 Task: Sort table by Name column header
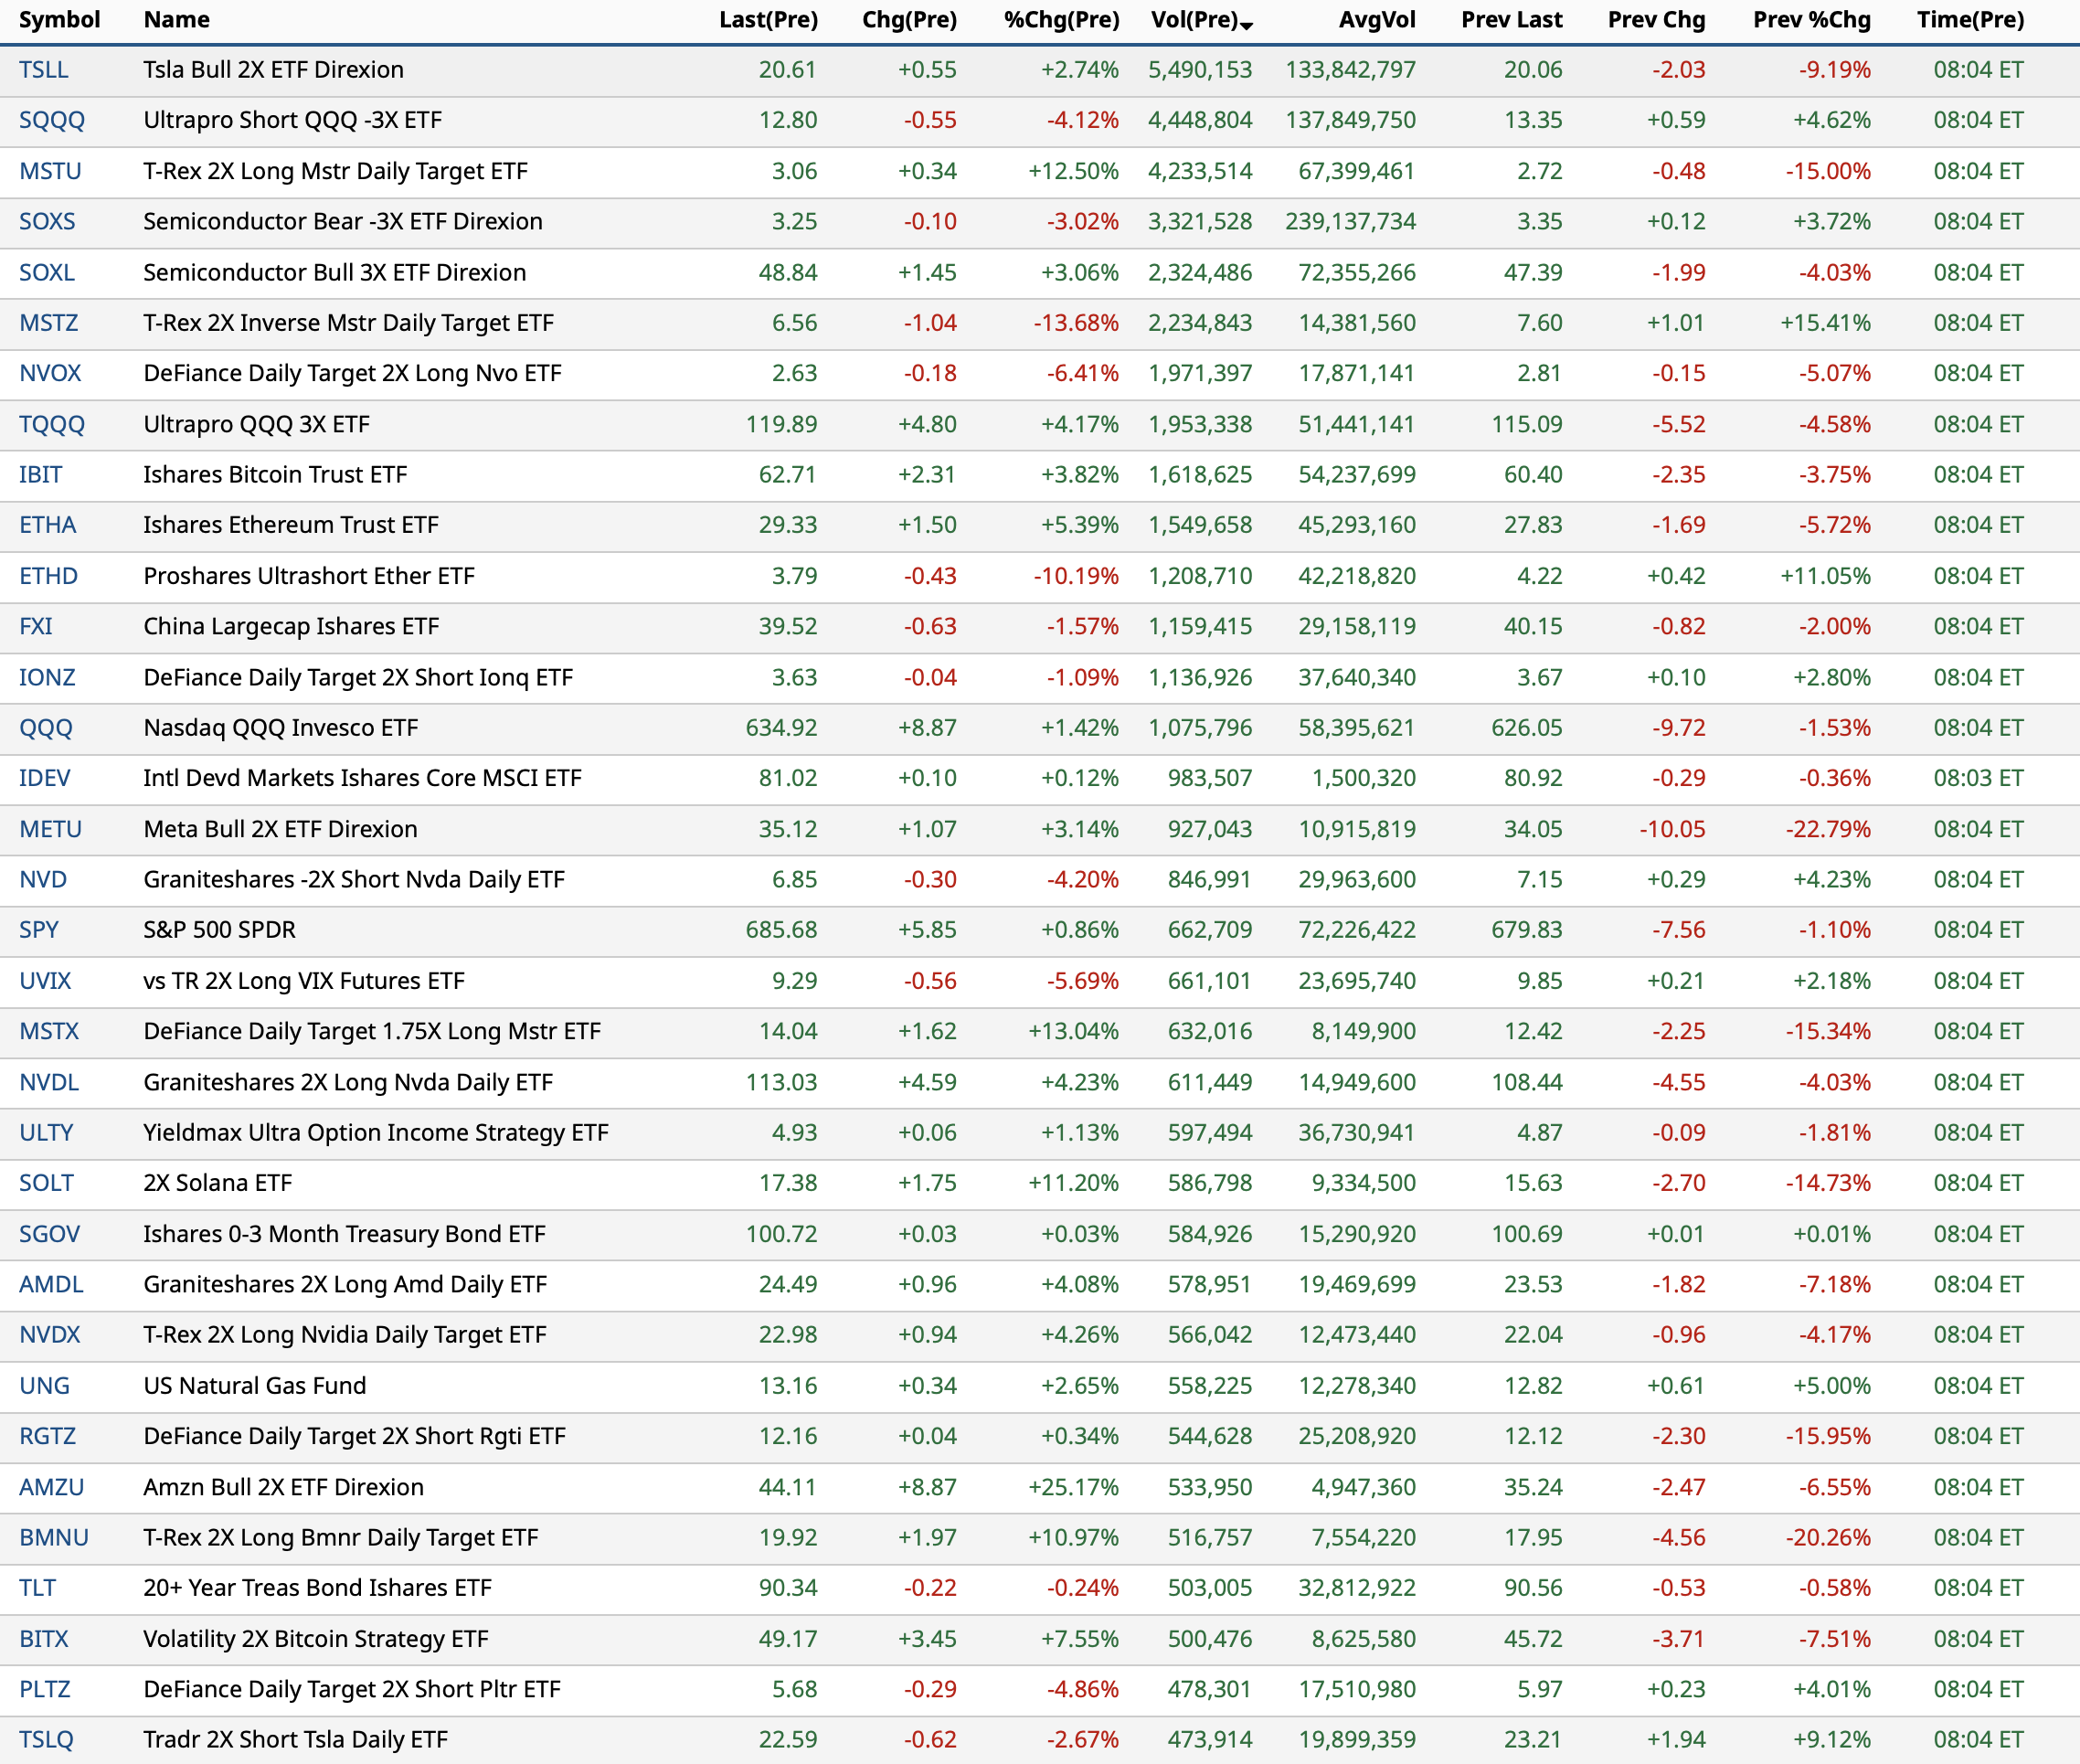[176, 20]
